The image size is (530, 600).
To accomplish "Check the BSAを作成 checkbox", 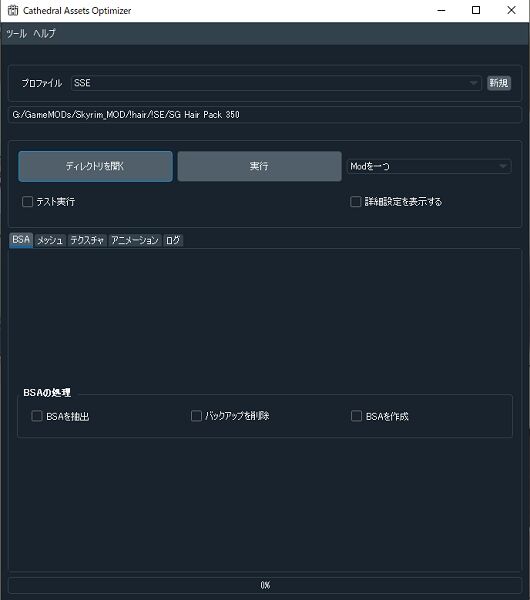I will pyautogui.click(x=356, y=416).
